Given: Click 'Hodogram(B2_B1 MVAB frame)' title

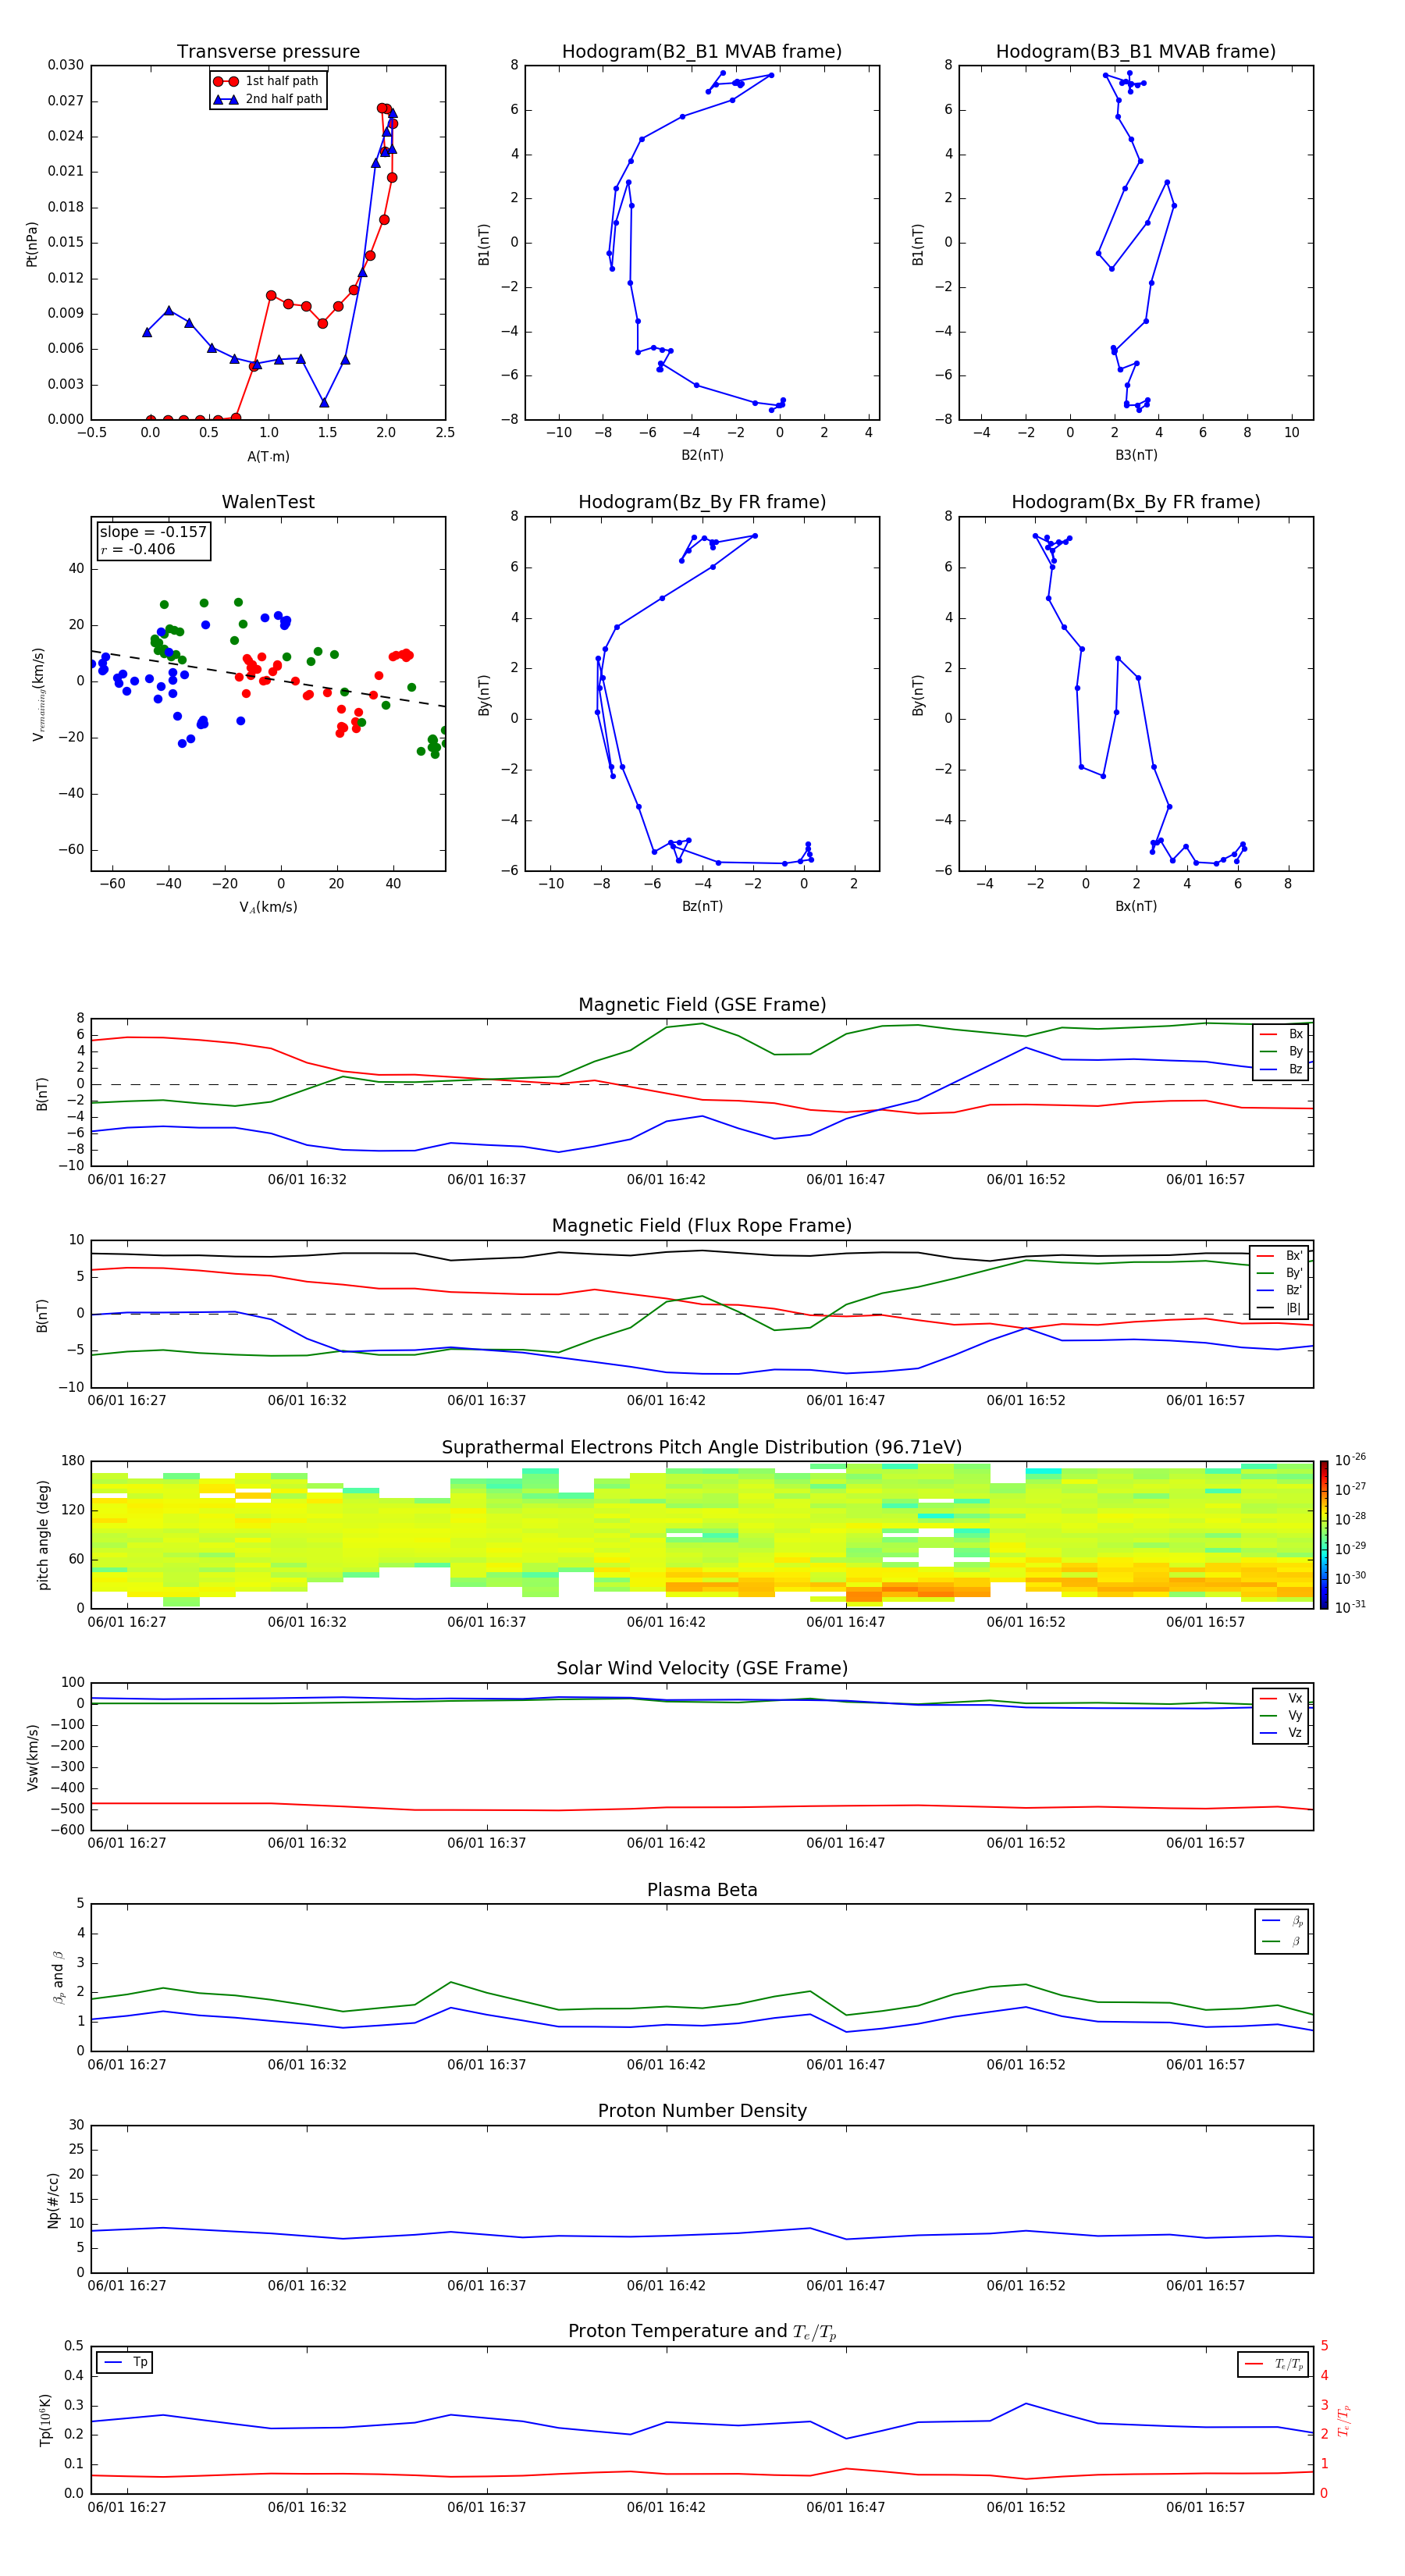Looking at the screenshot, I should 702,52.
